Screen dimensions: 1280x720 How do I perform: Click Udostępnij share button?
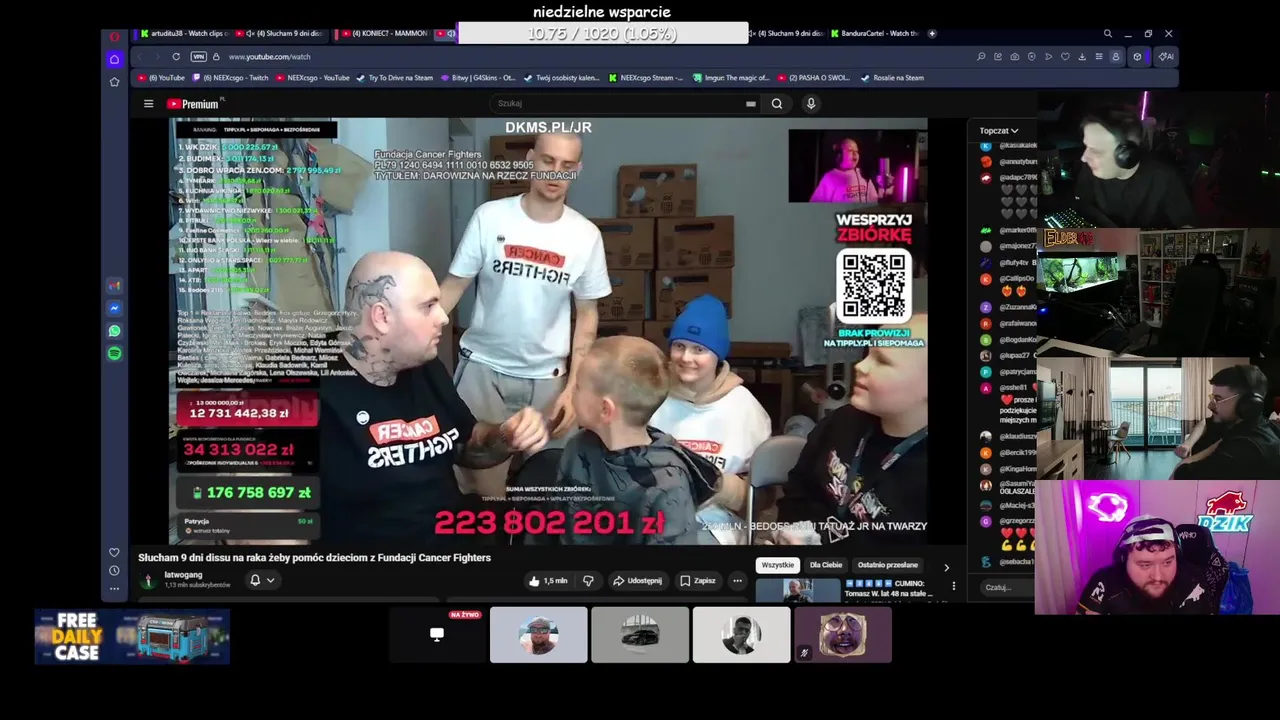(637, 580)
